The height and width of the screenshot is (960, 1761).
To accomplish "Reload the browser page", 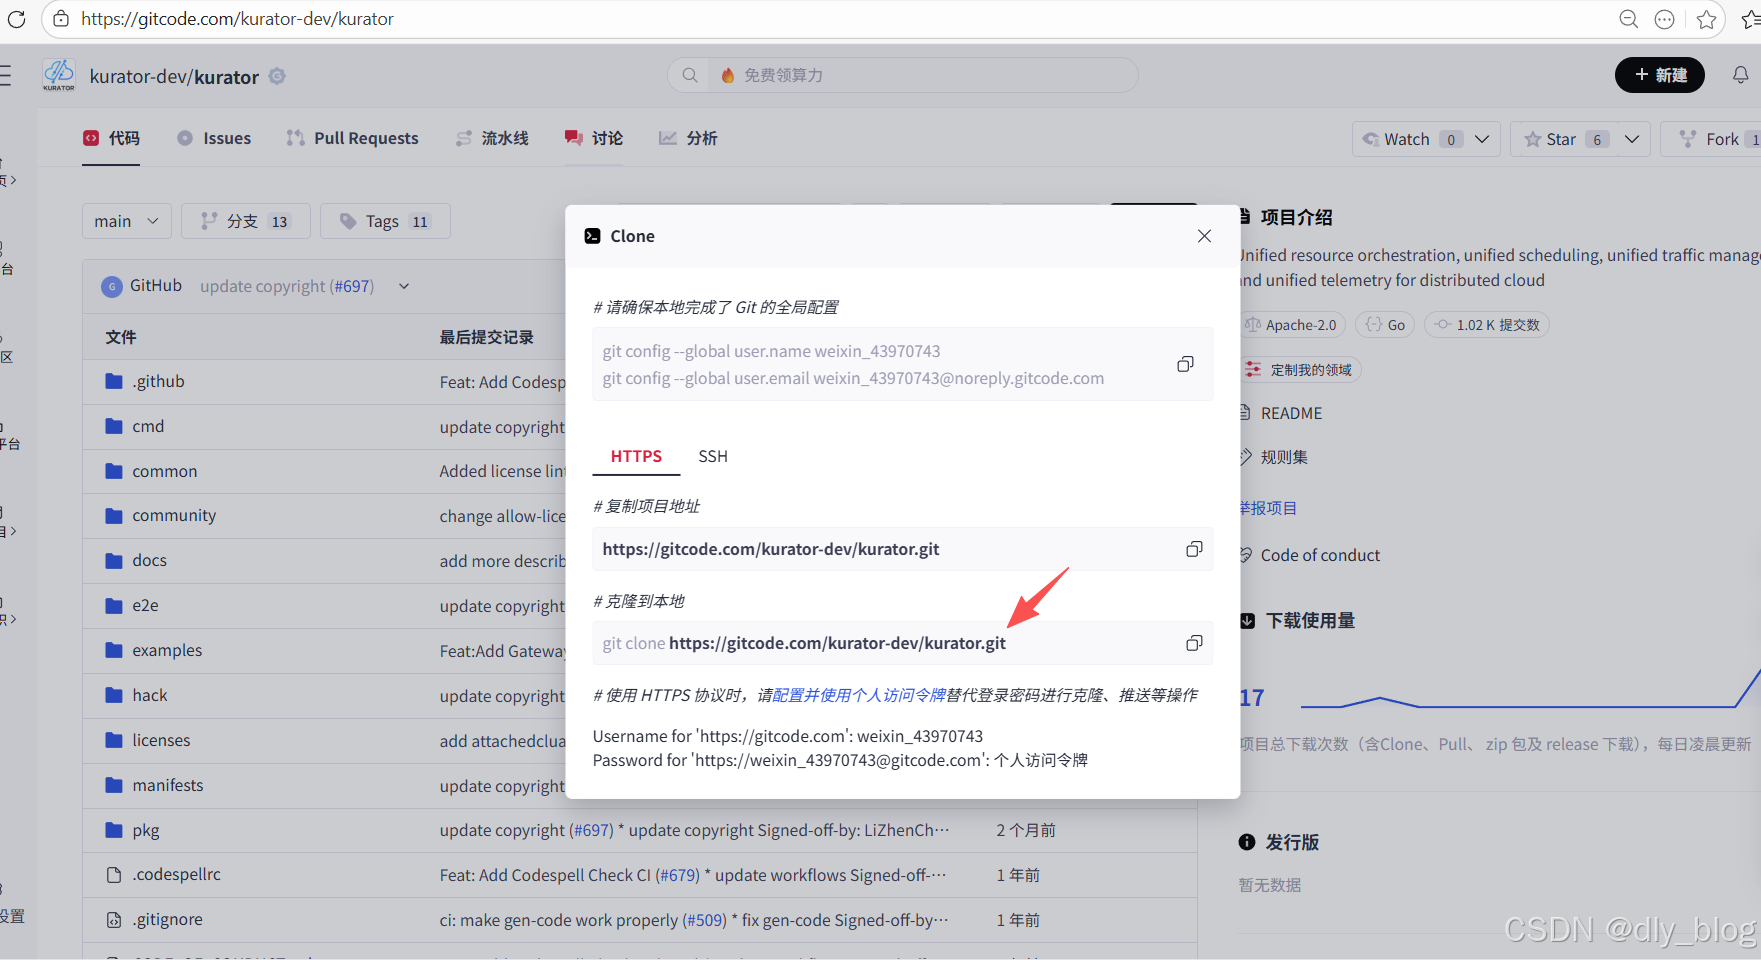I will pos(16,19).
